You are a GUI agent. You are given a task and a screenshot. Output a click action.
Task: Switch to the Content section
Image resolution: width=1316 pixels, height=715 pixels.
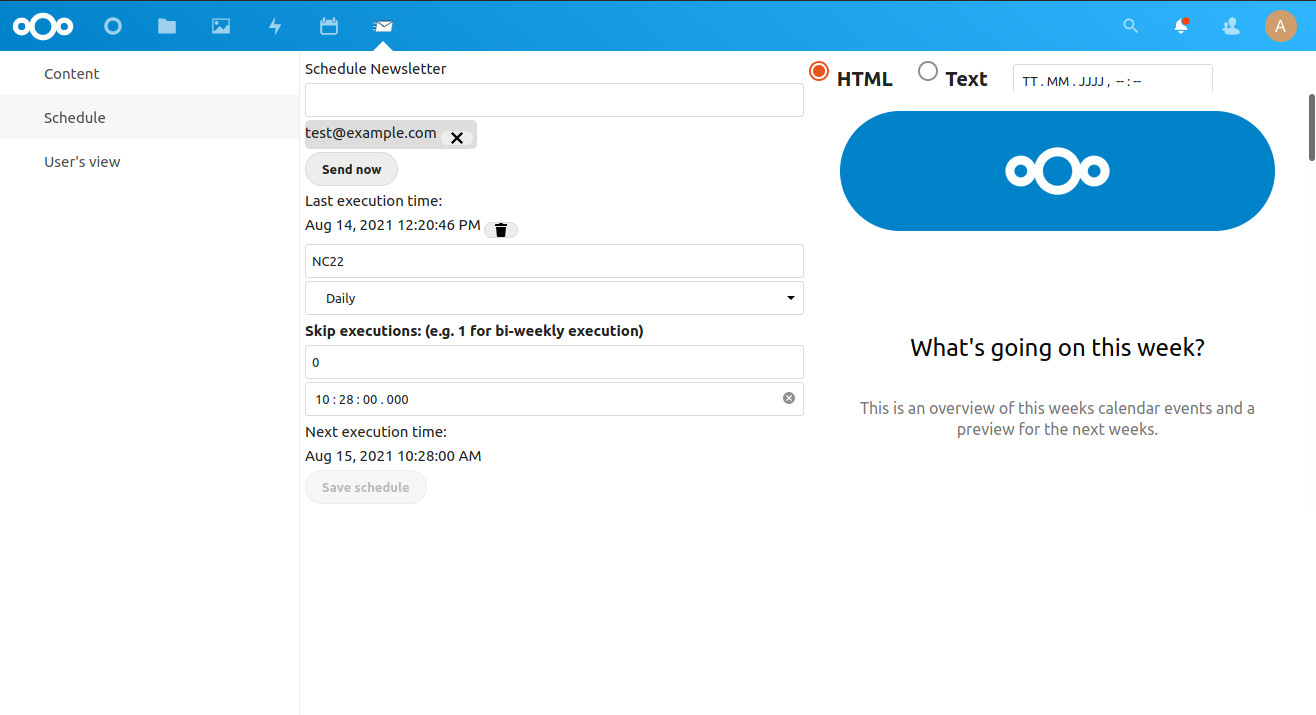(150, 73)
